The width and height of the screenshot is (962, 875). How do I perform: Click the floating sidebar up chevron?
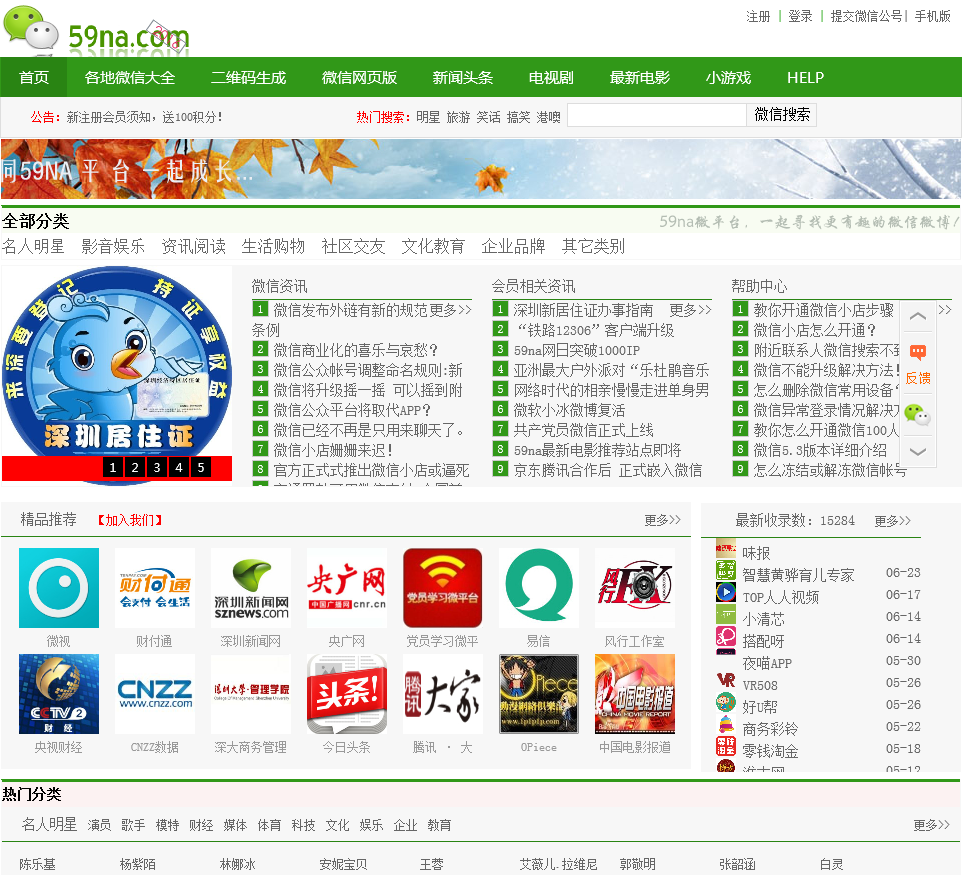[x=918, y=317]
